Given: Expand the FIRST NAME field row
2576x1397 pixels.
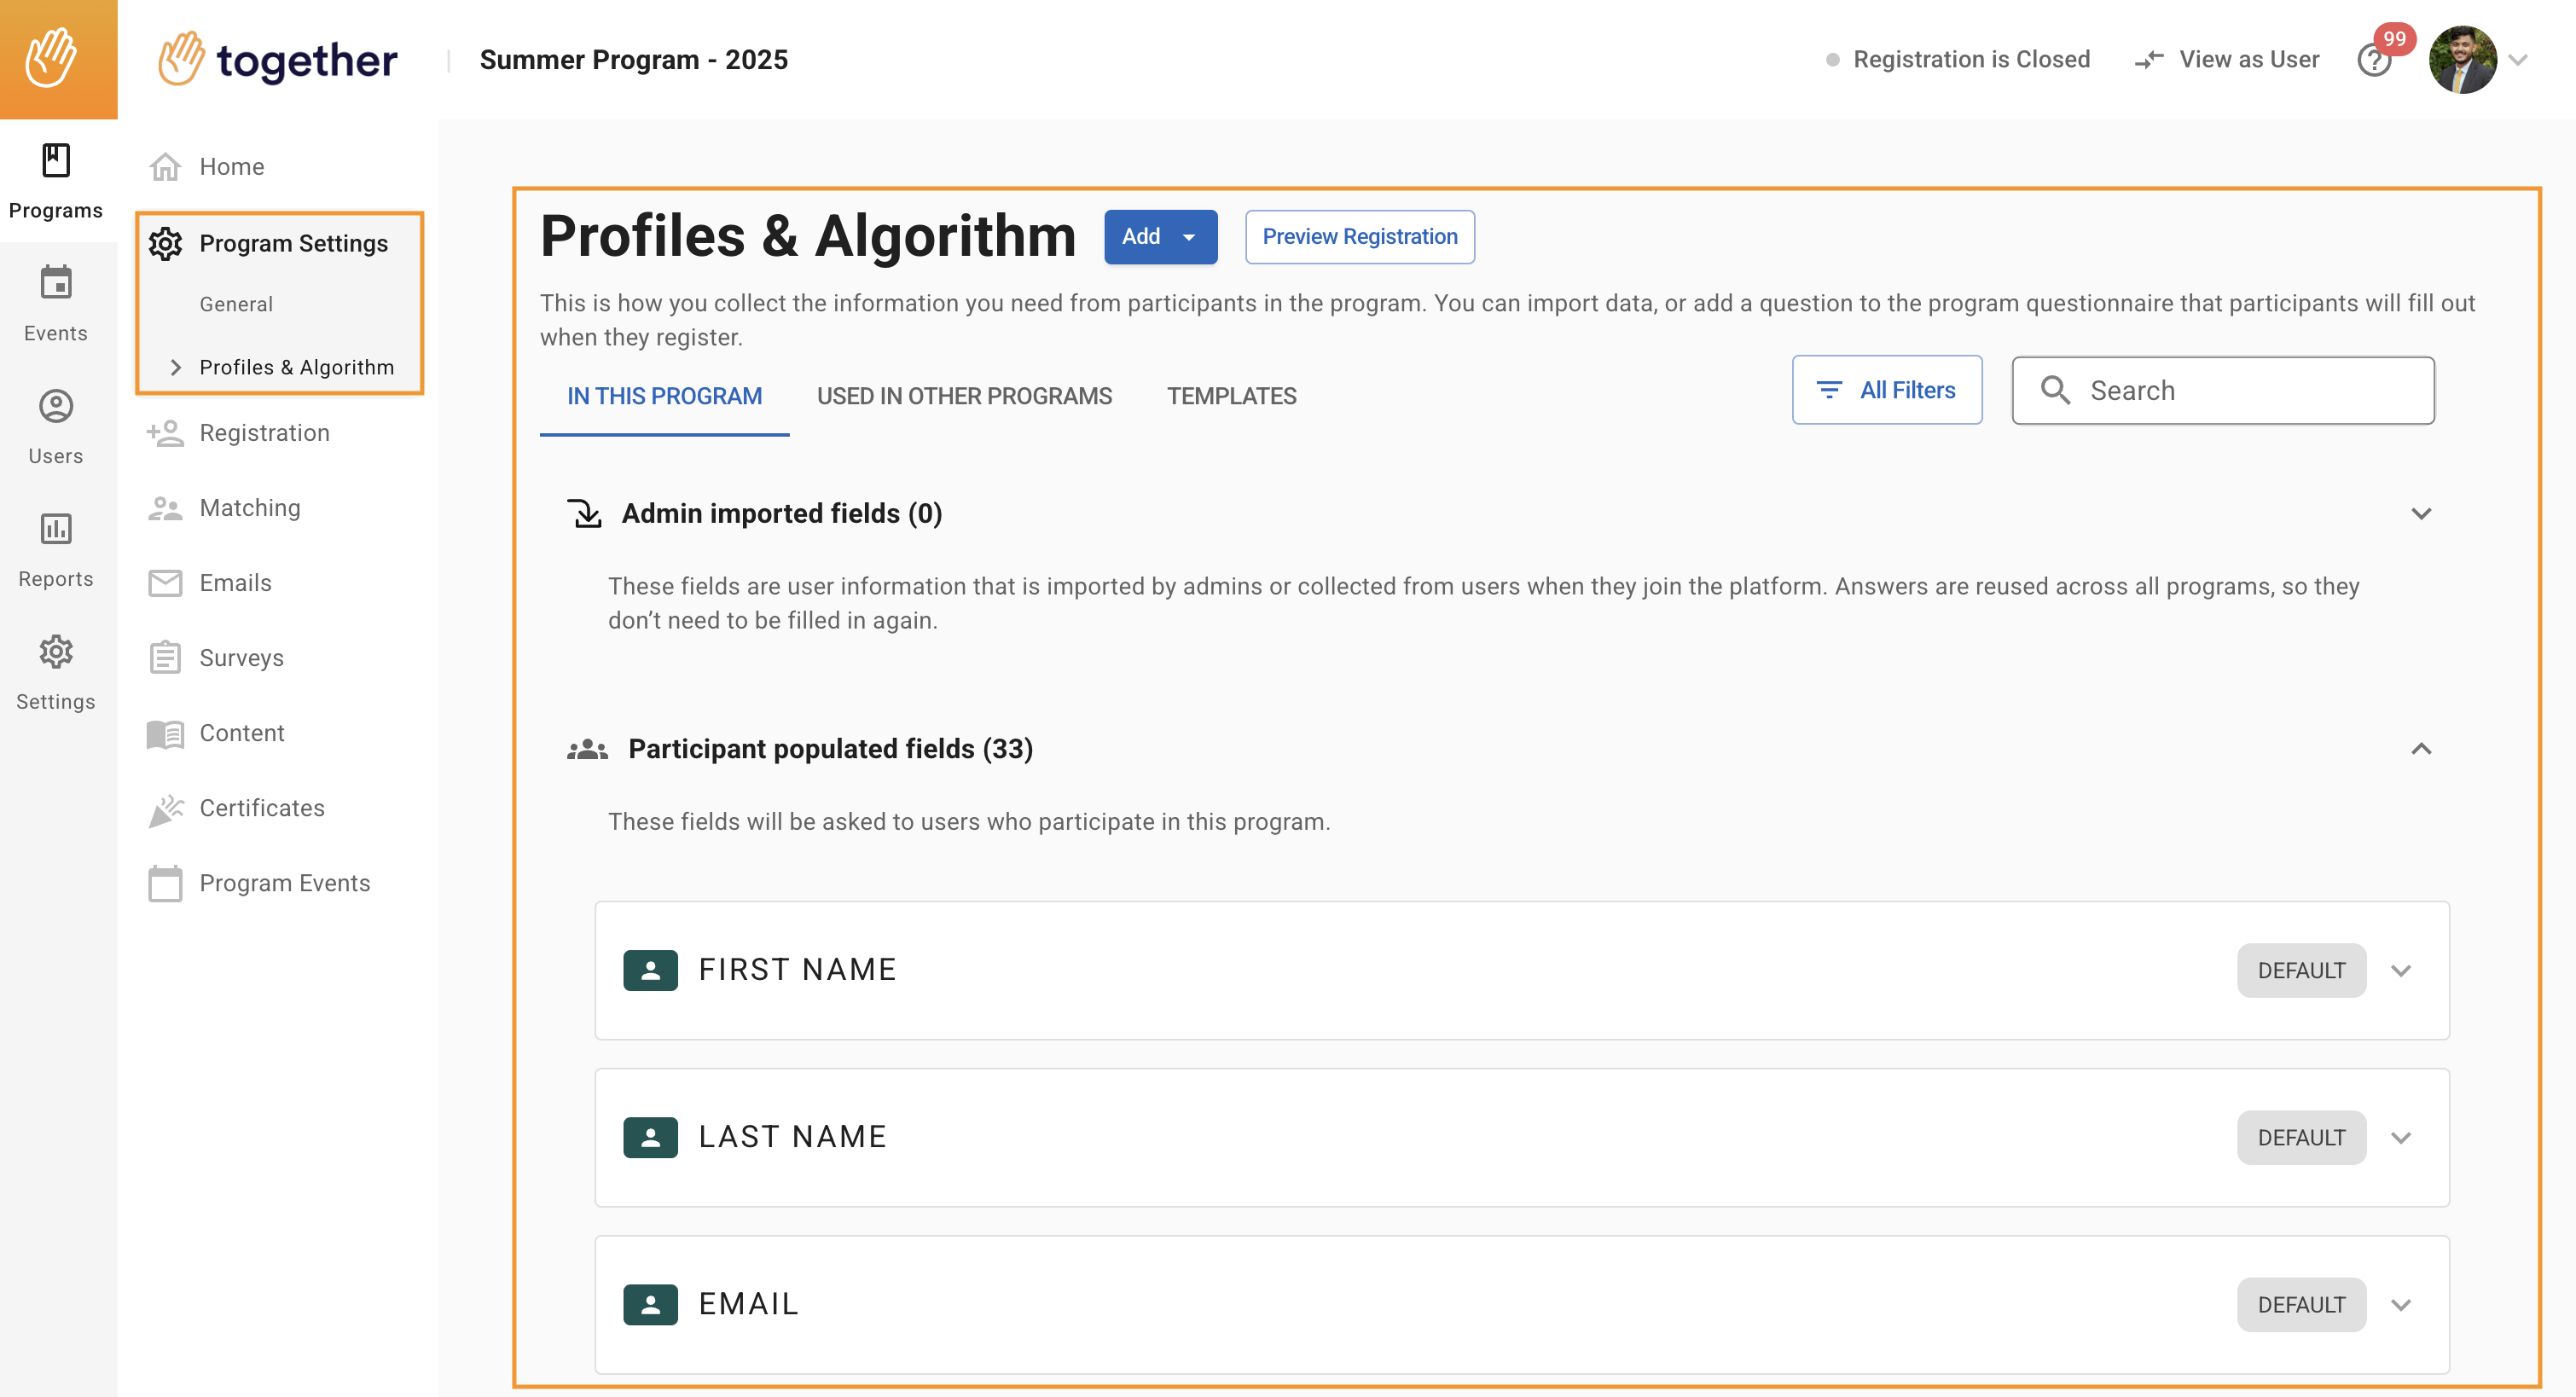Looking at the screenshot, I should [x=2400, y=971].
